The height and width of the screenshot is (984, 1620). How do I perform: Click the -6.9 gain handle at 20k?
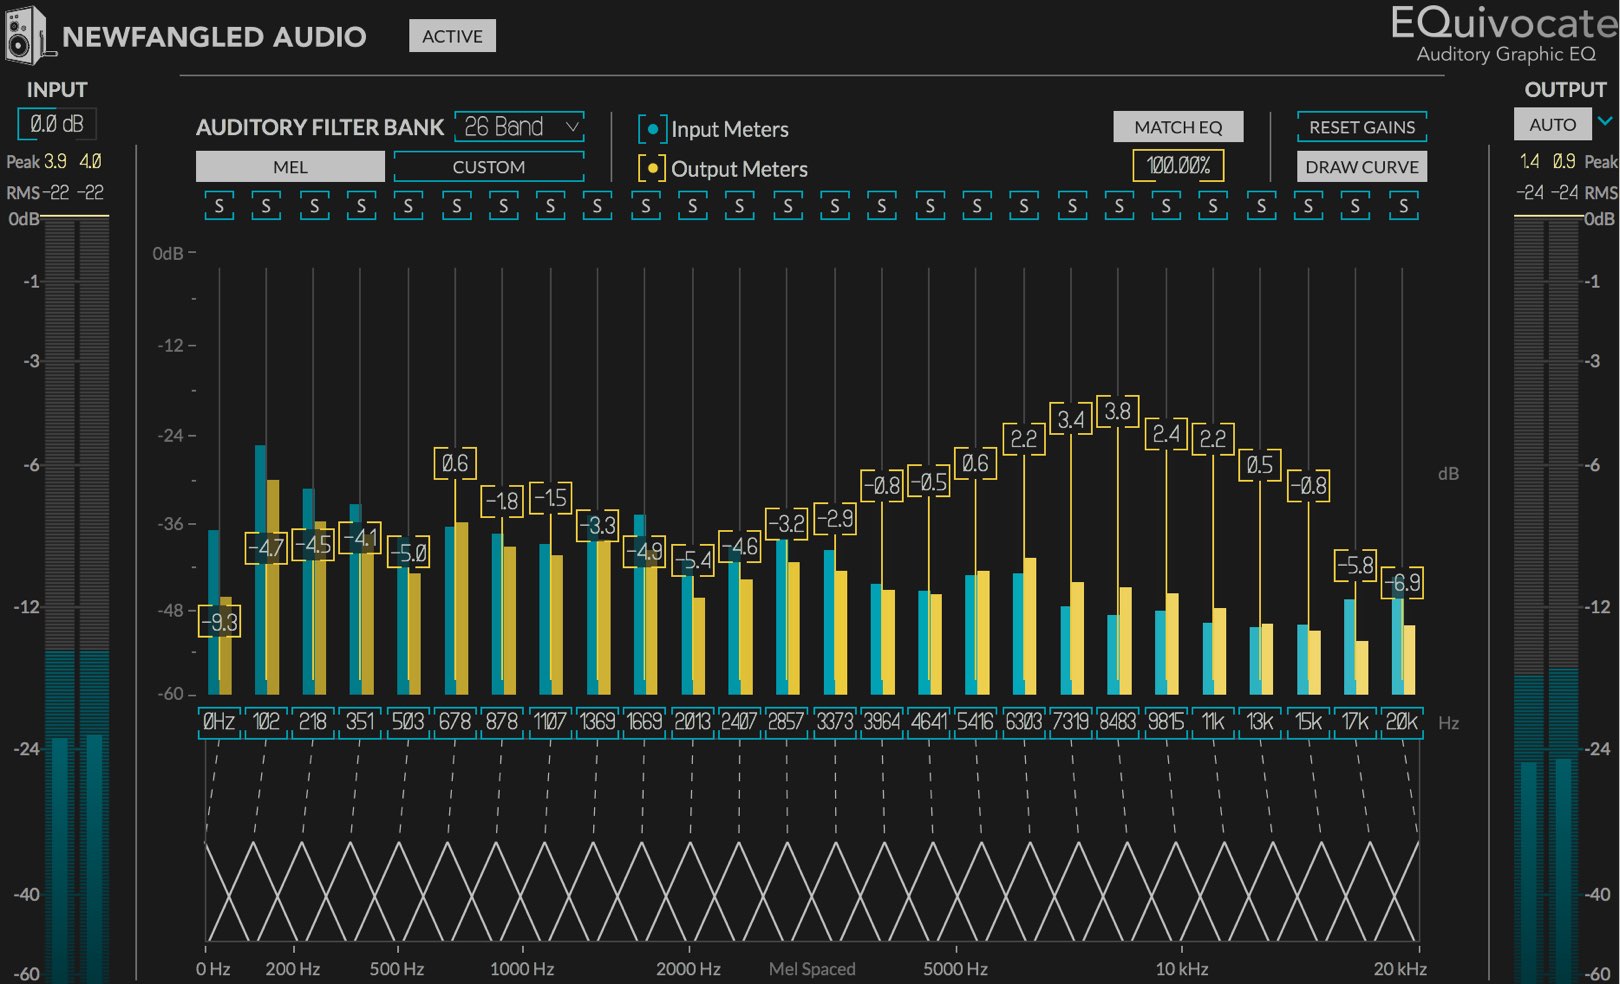point(1403,583)
